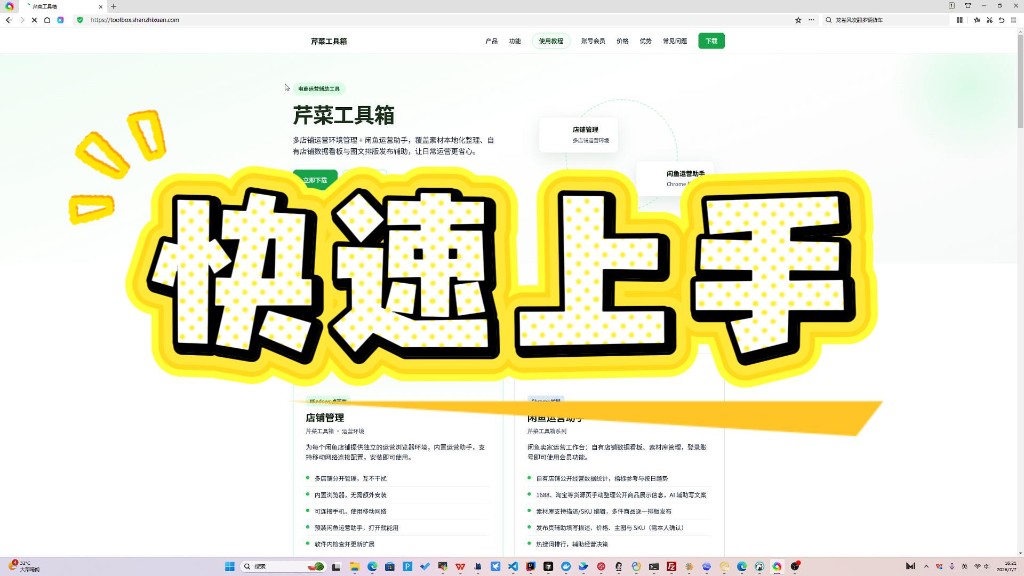
Task: Open File Explorer from the taskbar
Action: tap(355, 566)
